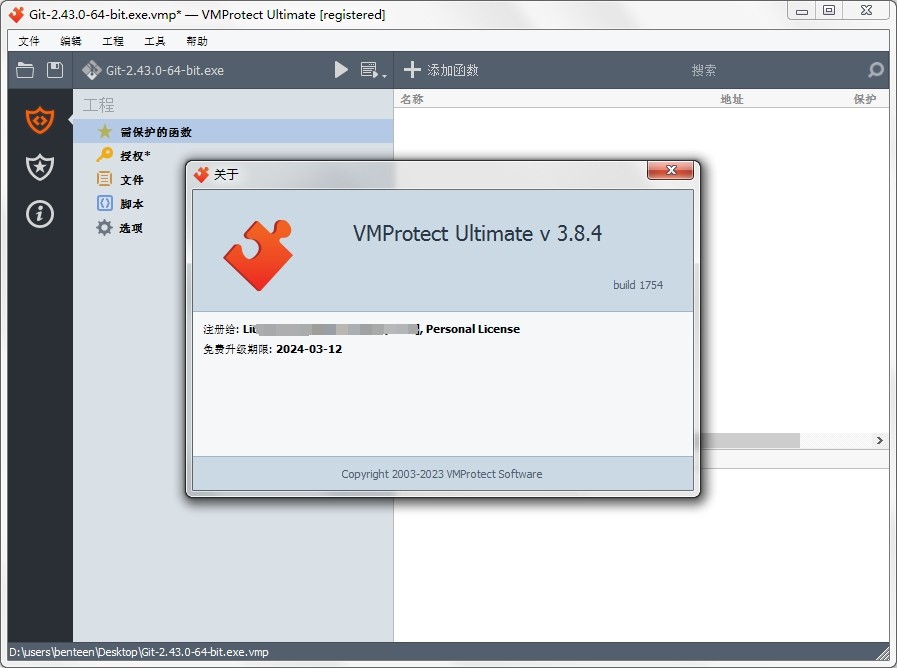Click the horizontal scrollbar thumb
The height and width of the screenshot is (668, 897).
tap(750, 440)
